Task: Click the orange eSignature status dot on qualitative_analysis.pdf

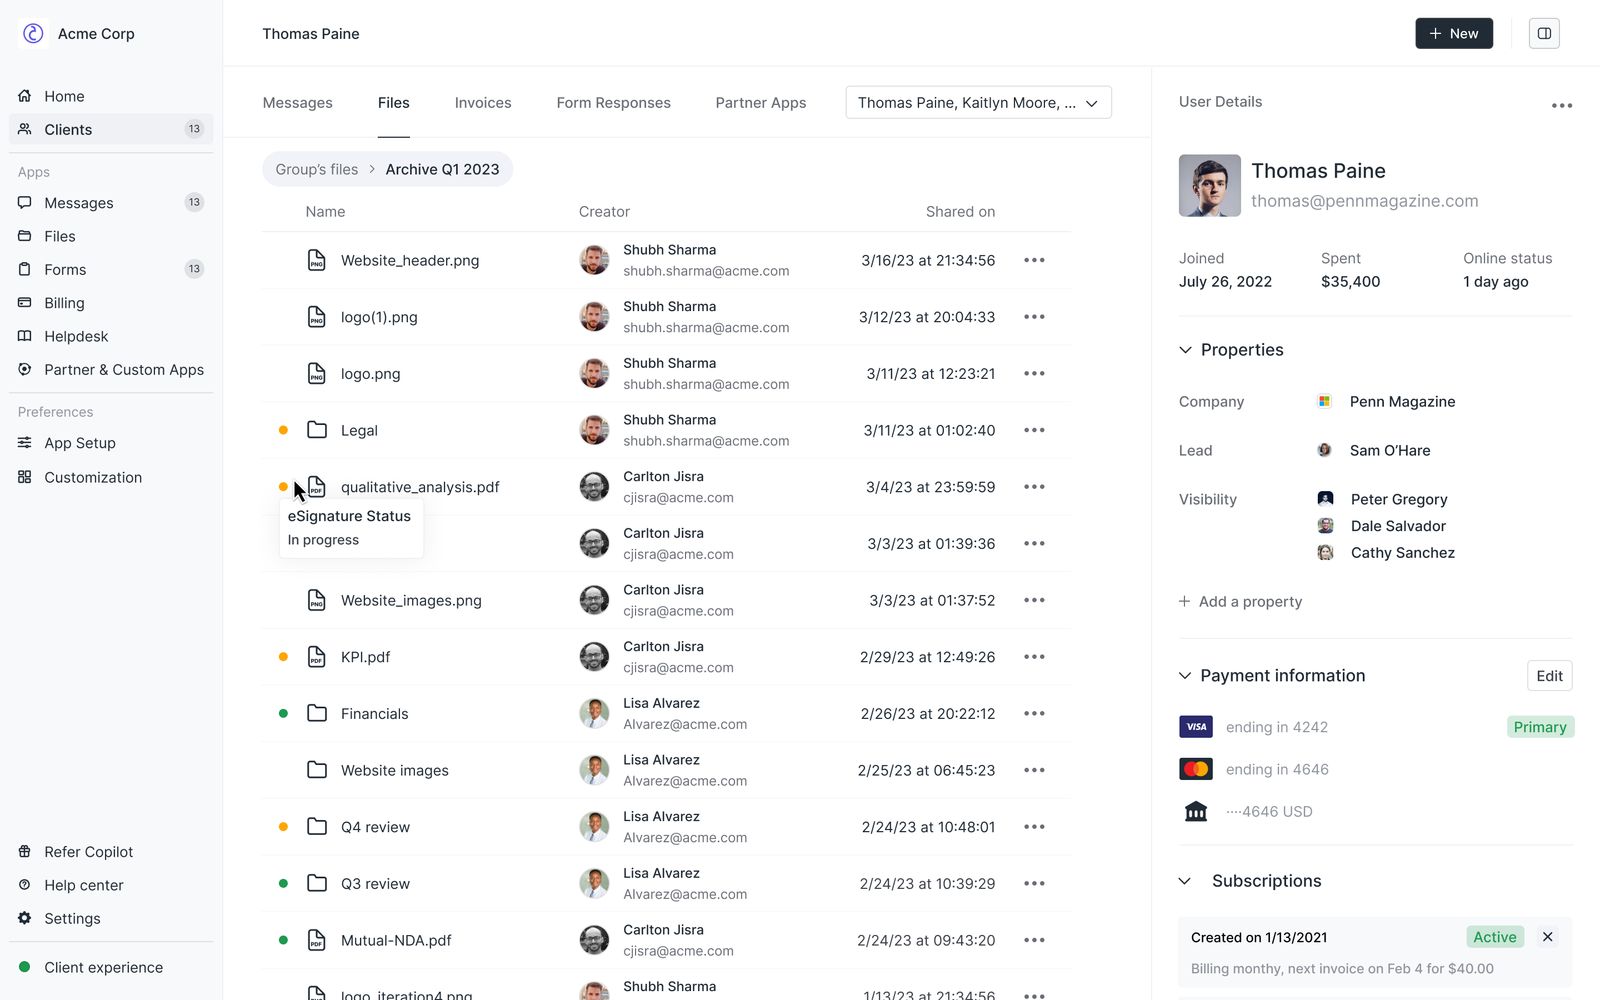Action: point(284,486)
